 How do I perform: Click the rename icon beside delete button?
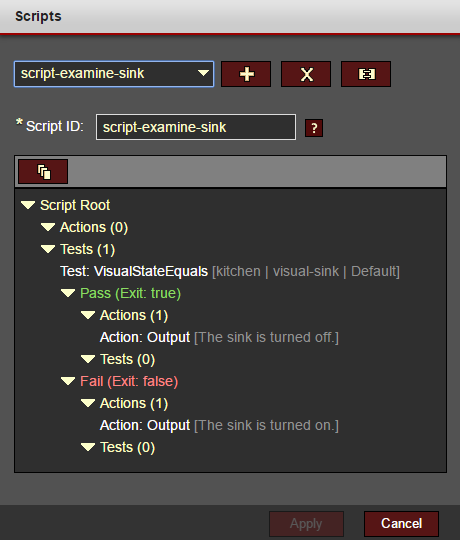tap(366, 74)
